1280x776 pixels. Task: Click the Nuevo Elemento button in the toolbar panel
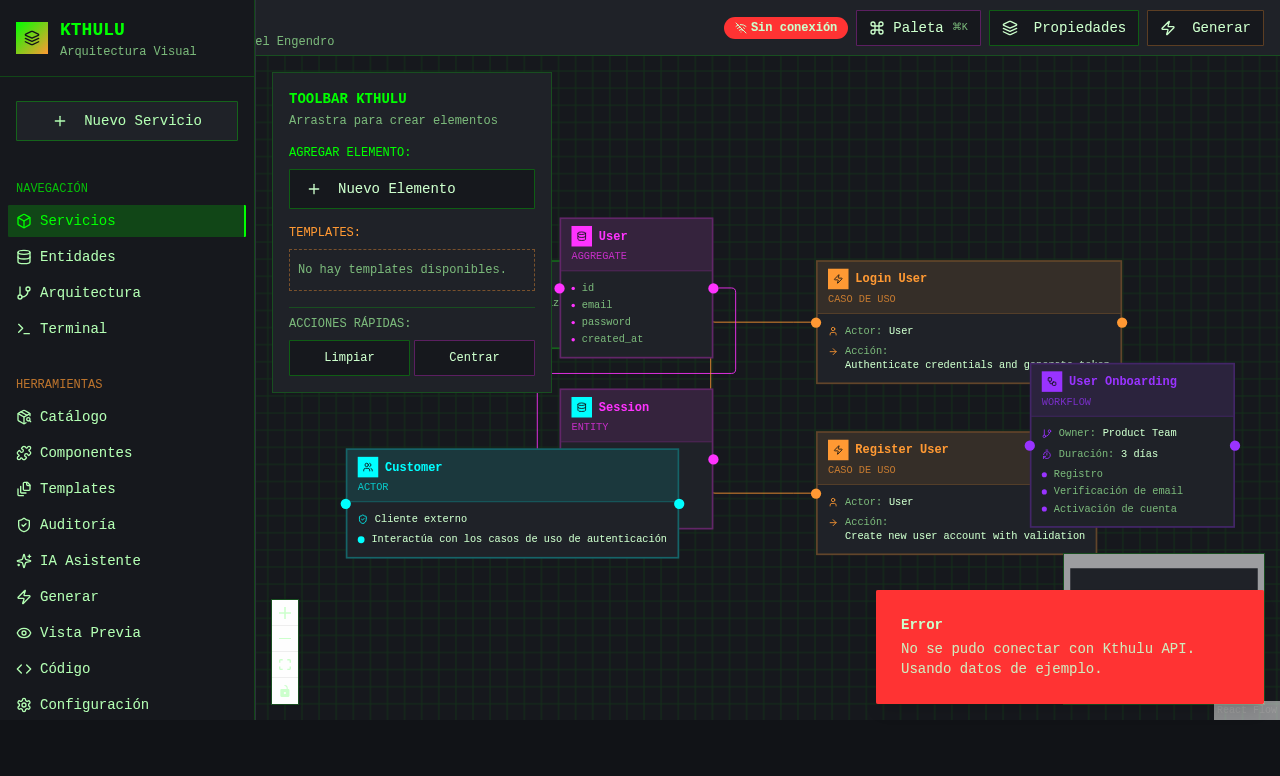click(x=412, y=189)
